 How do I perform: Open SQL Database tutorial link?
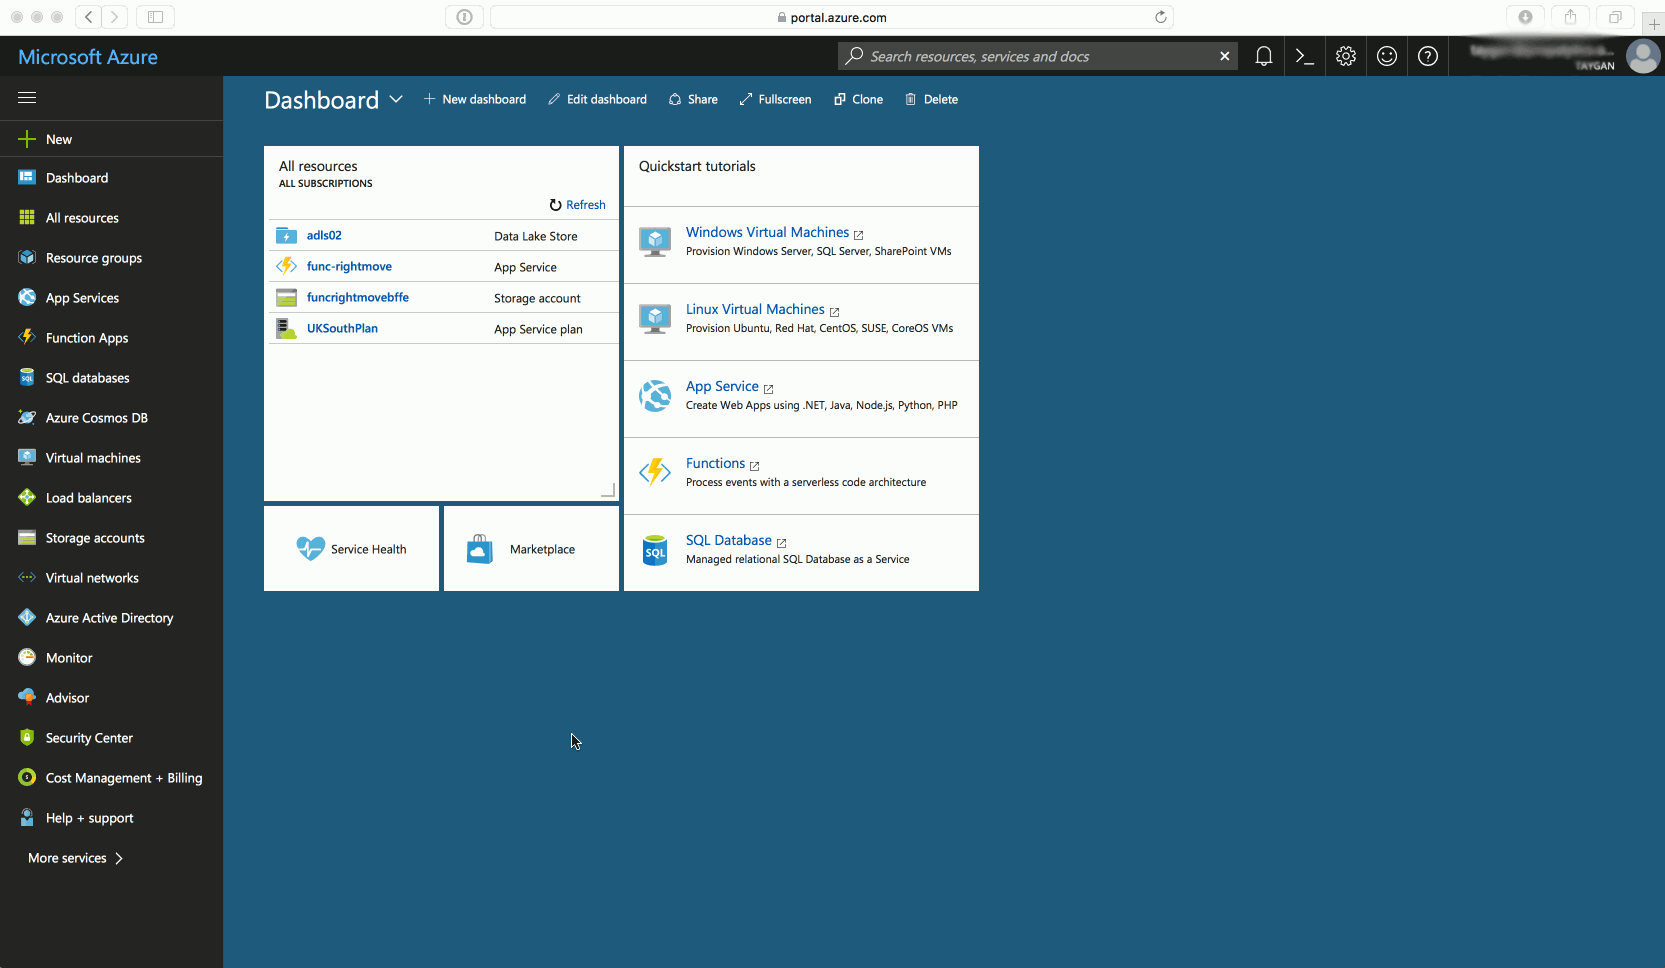728,540
